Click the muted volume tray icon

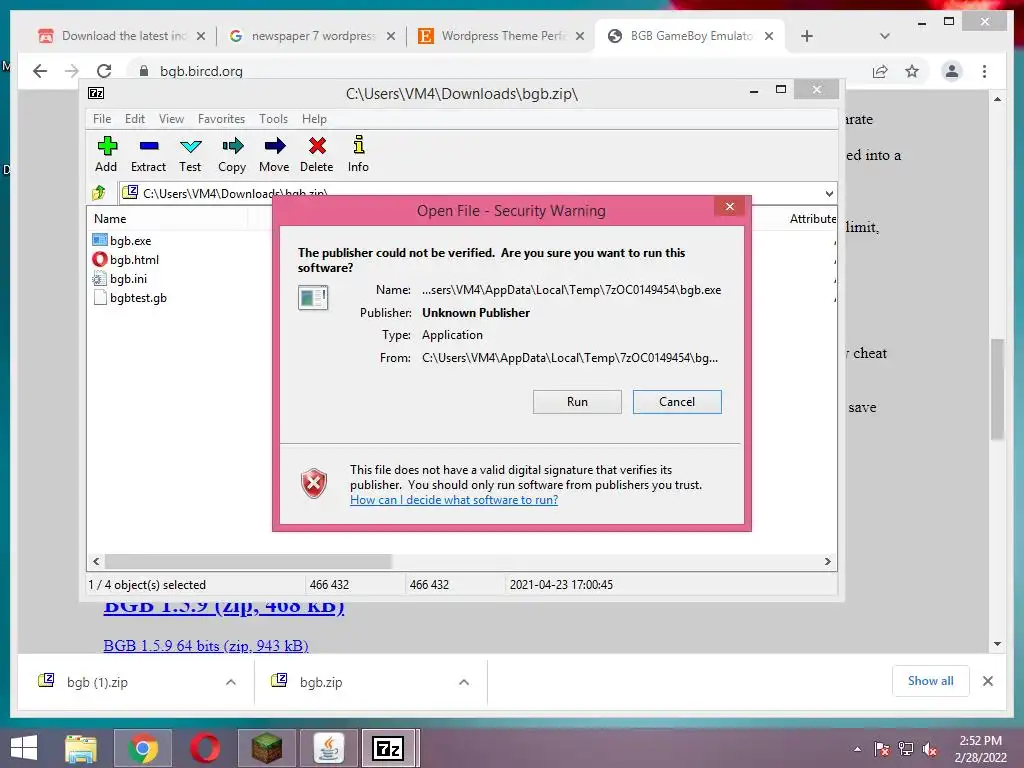click(x=930, y=749)
